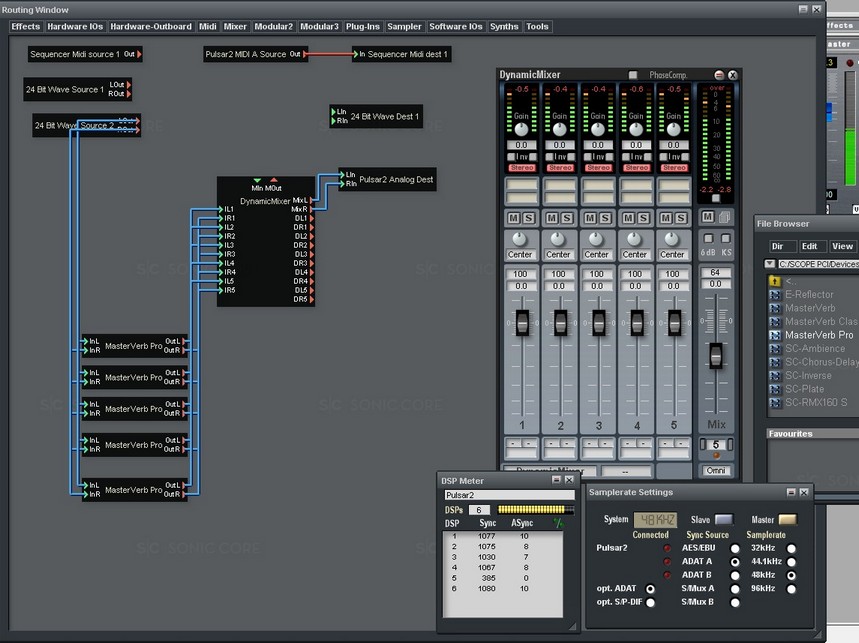Select MasterVerb in the File Browser list
The height and width of the screenshot is (643, 859).
click(810, 308)
